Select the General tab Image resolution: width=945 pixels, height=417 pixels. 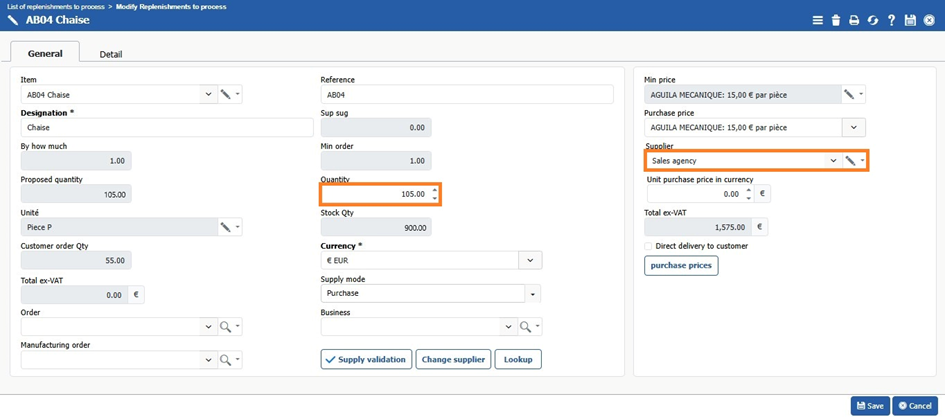click(45, 54)
